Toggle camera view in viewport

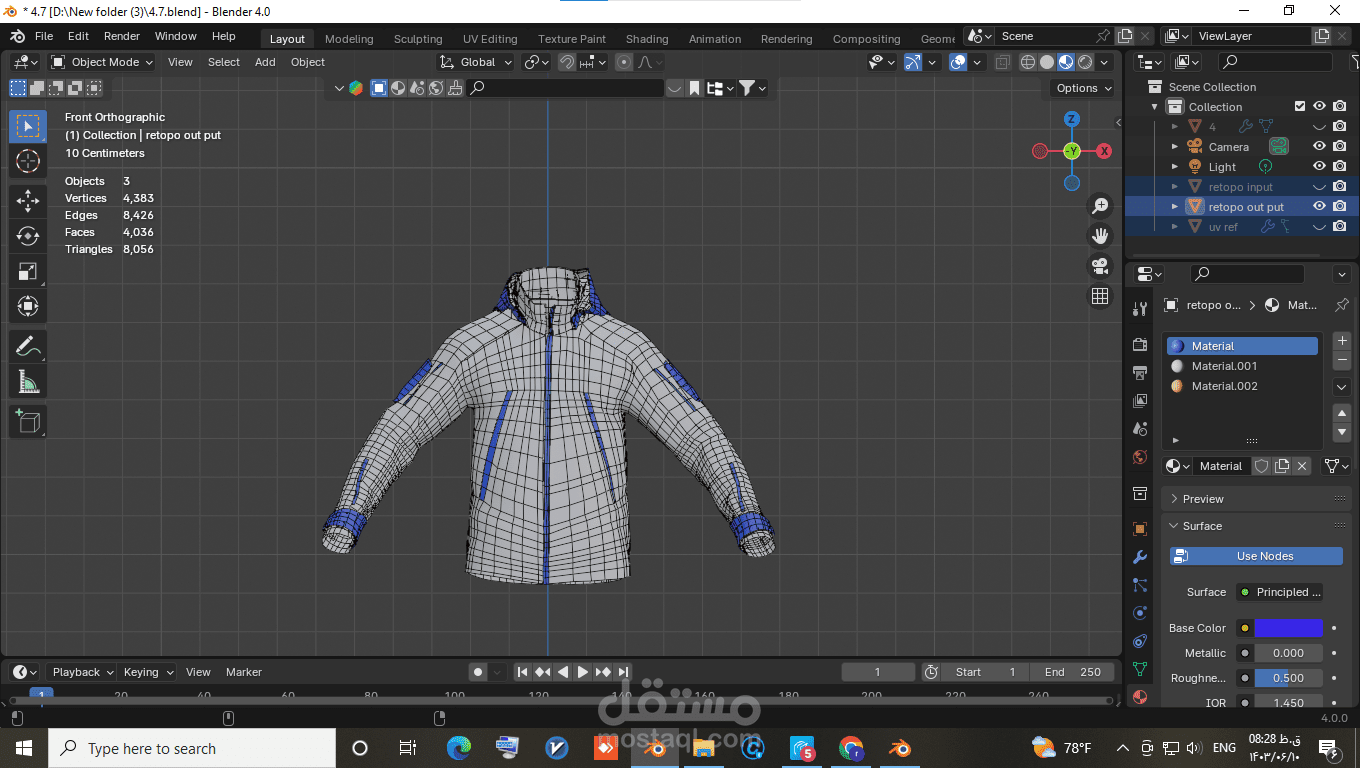(1100, 266)
